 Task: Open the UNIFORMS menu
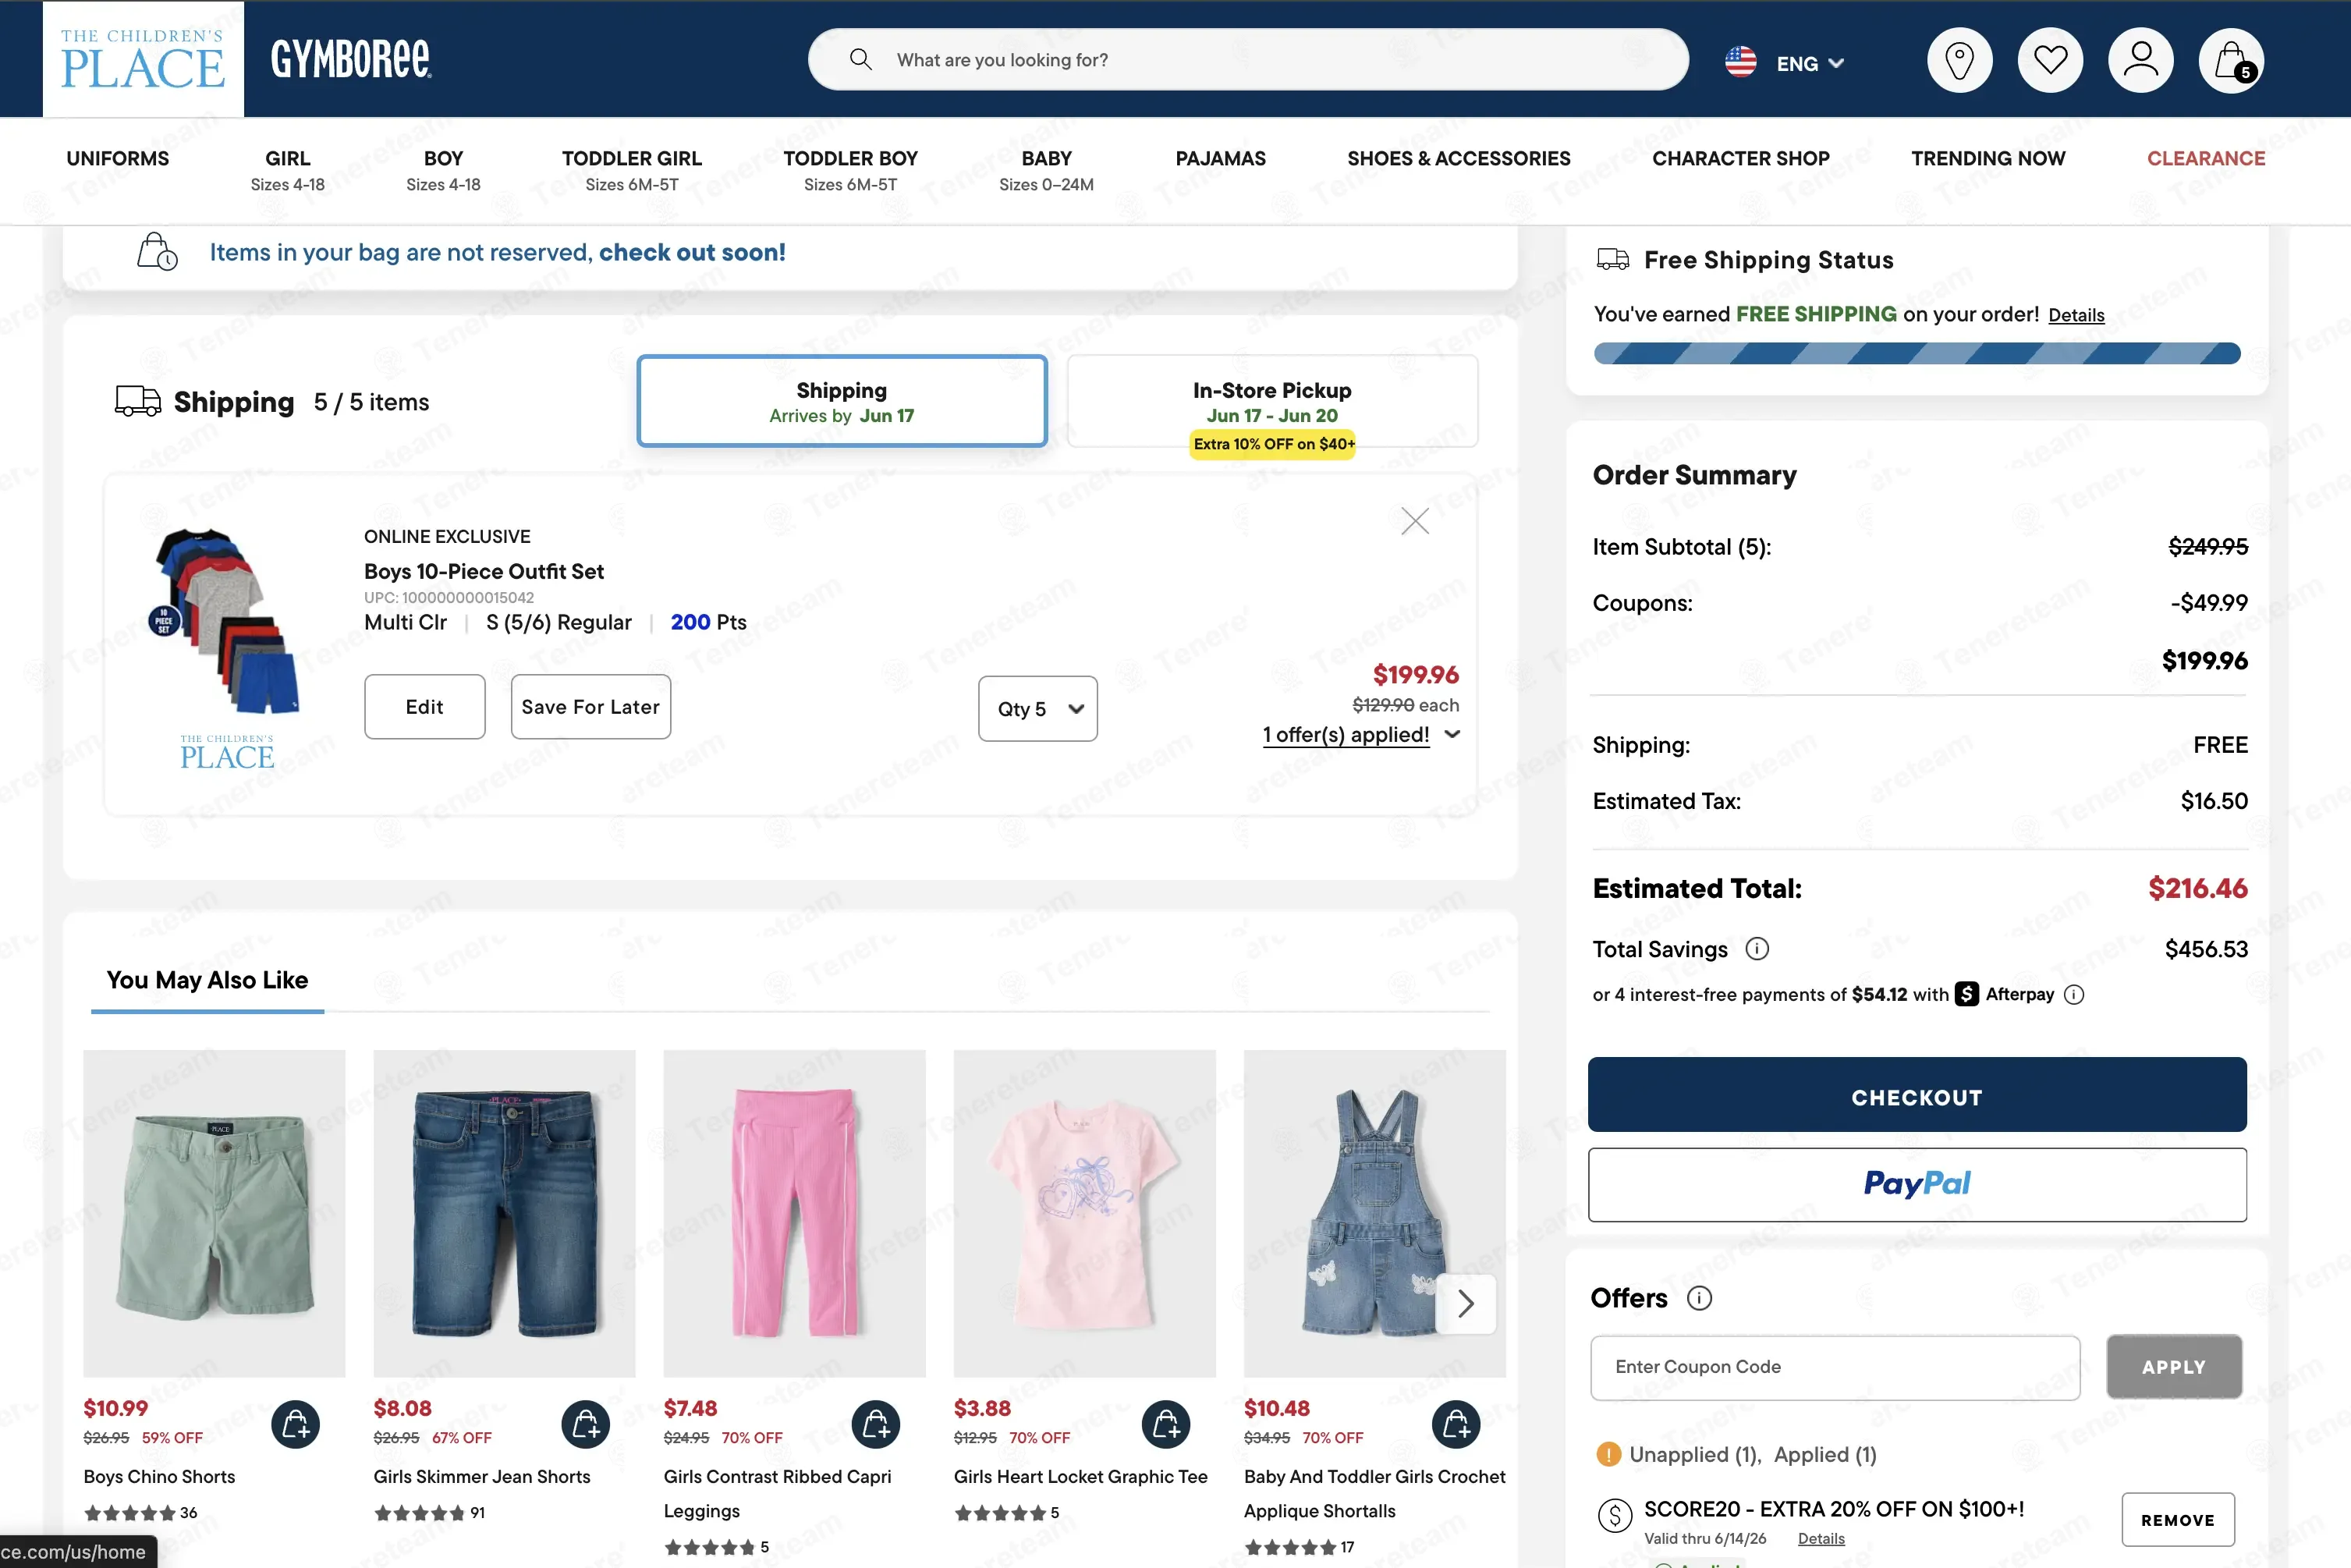point(117,158)
